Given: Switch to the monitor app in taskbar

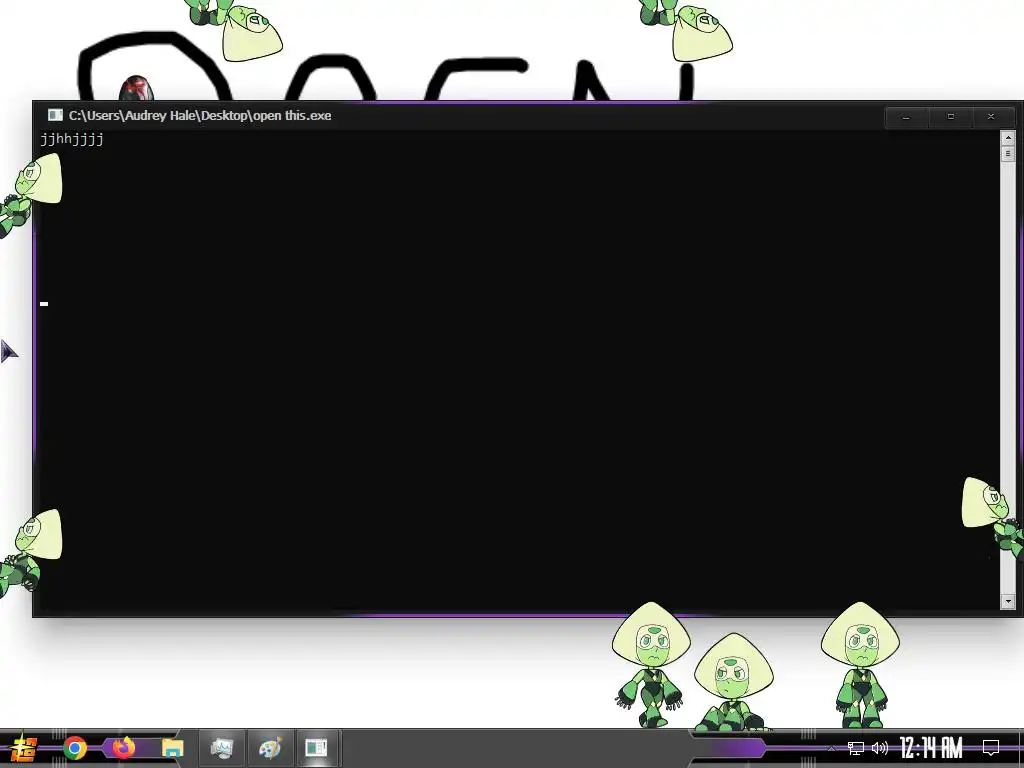Looking at the screenshot, I should click(x=222, y=748).
